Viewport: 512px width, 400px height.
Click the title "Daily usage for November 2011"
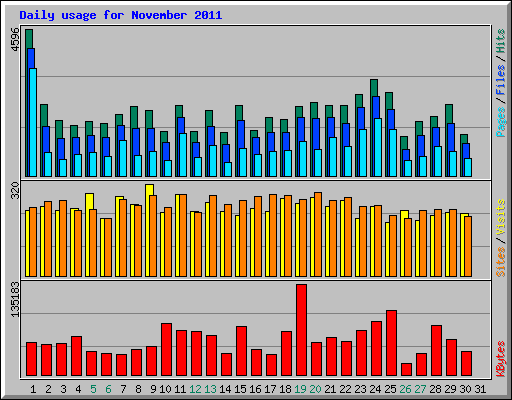[x=121, y=15]
